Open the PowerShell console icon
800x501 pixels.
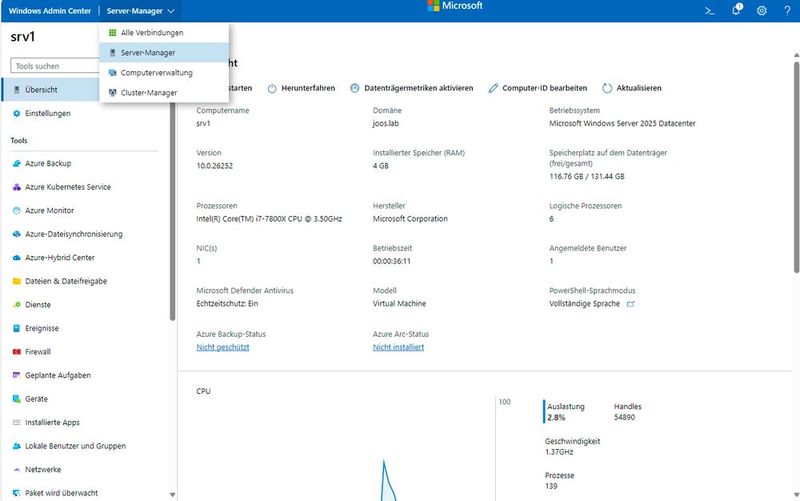coord(710,10)
